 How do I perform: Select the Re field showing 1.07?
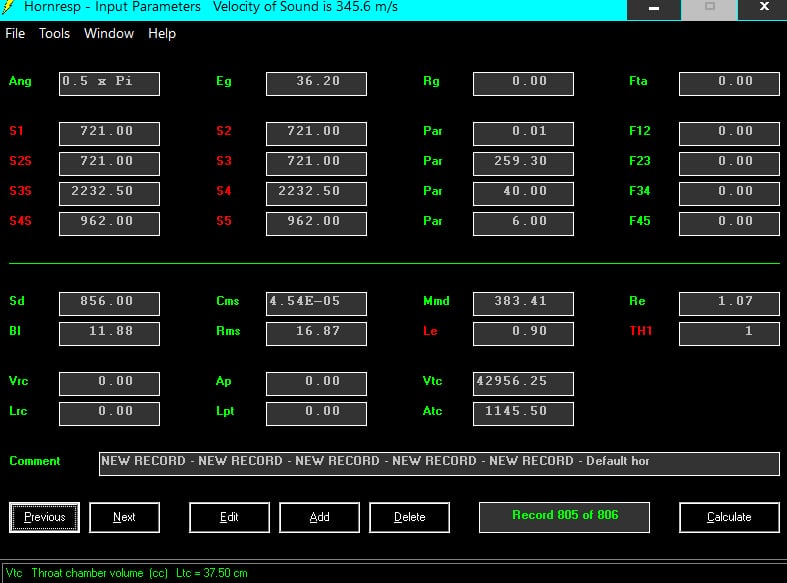[x=729, y=304]
